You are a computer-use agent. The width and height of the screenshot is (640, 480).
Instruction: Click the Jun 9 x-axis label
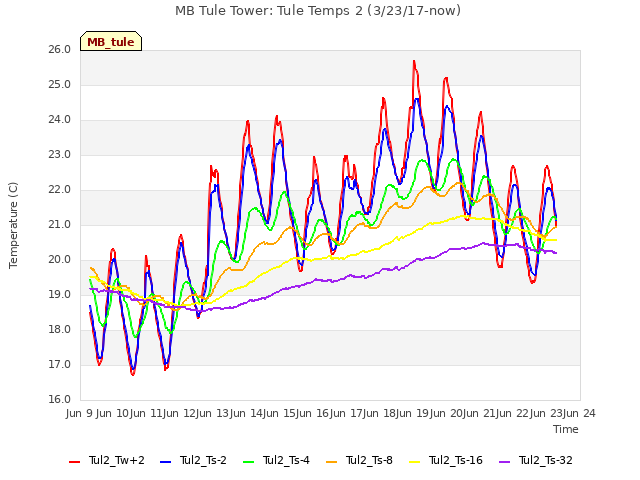click(x=80, y=414)
